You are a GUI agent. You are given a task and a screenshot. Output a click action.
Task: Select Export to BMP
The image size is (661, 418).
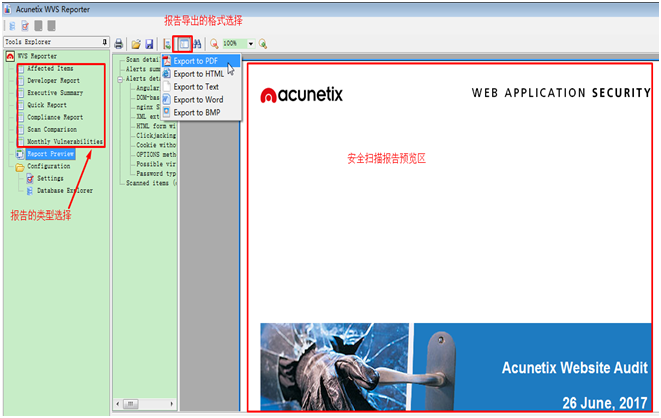(202, 113)
